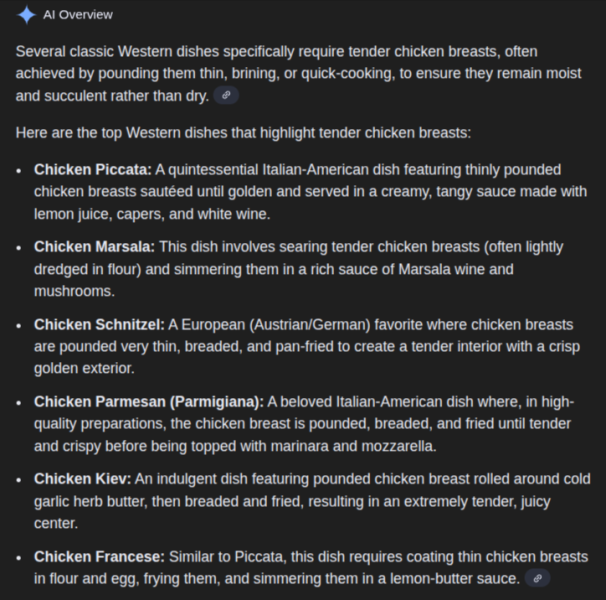
Task: Click the AI Overview header label
Action: (x=78, y=15)
